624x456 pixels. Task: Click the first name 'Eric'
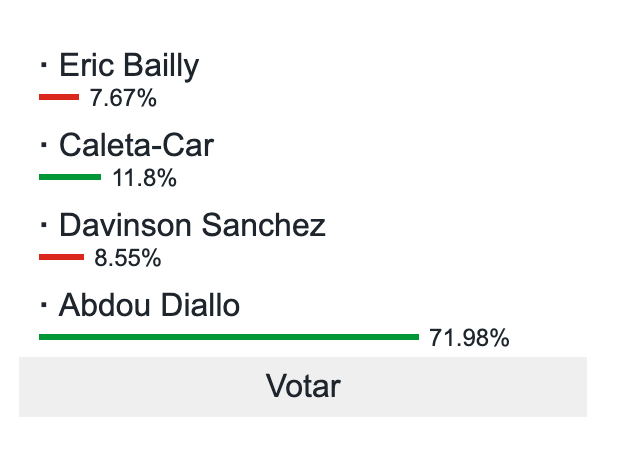click(86, 66)
